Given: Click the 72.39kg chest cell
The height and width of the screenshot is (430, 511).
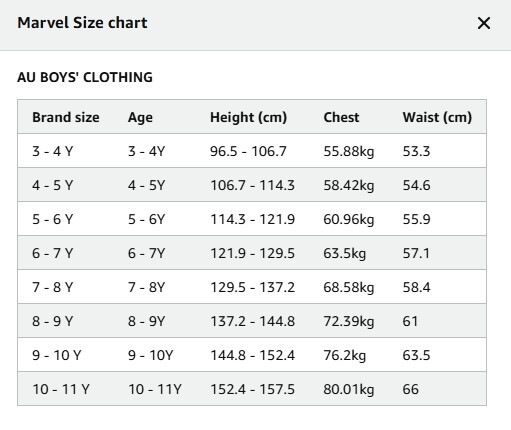Looking at the screenshot, I should [349, 322].
